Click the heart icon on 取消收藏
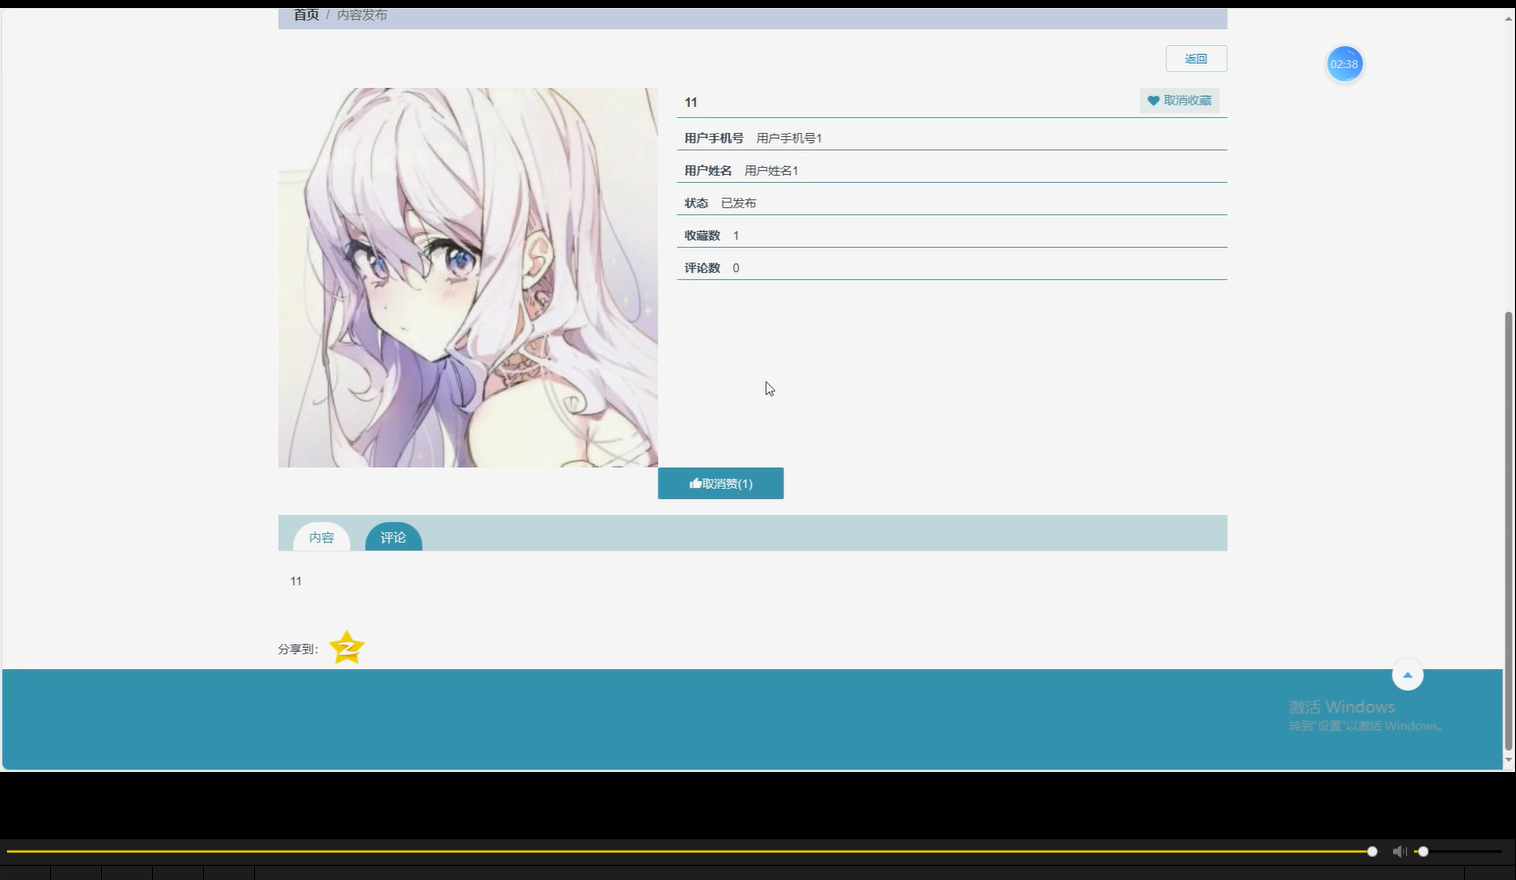 click(x=1153, y=101)
